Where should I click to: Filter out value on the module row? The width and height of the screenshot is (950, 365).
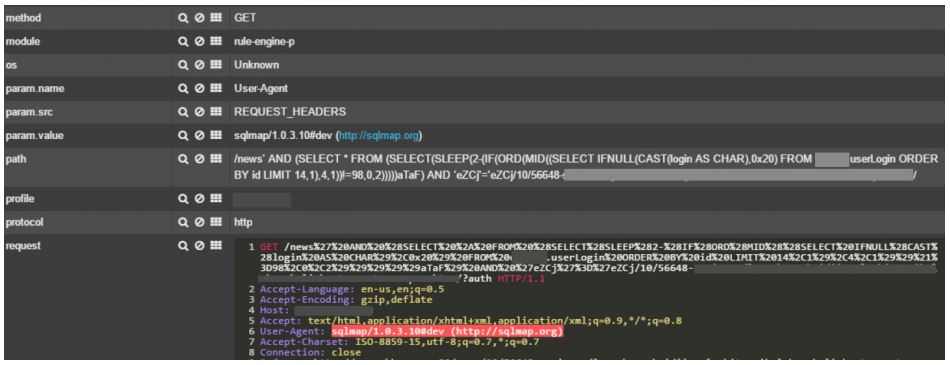coord(199,42)
